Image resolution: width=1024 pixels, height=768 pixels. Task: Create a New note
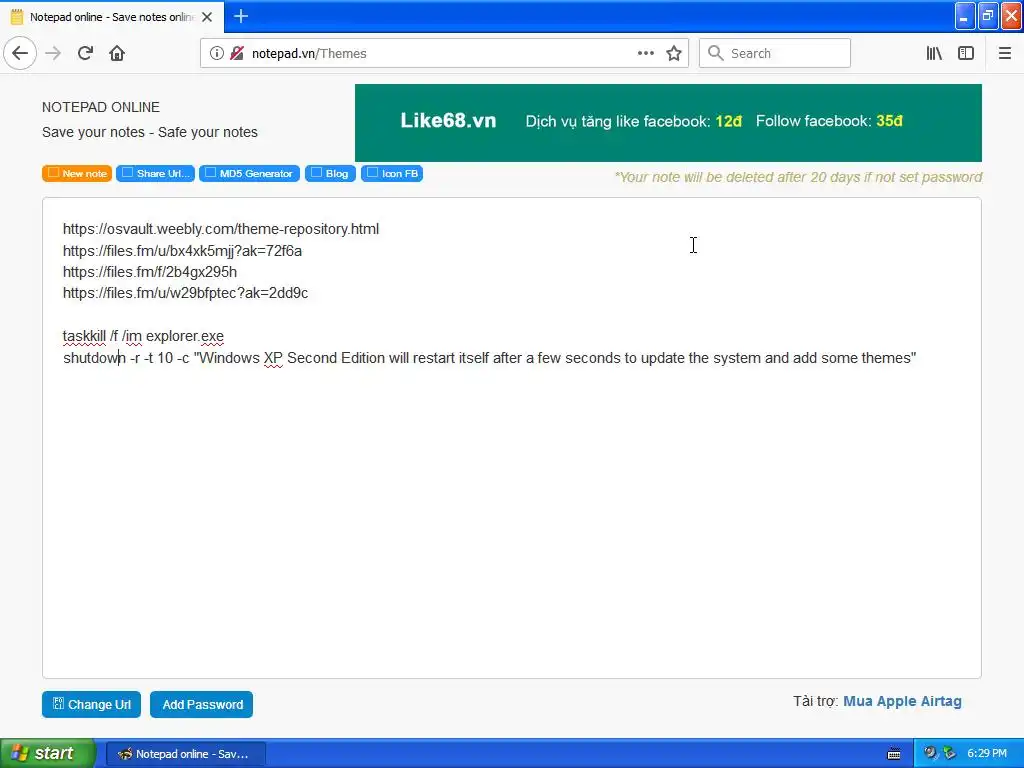(x=77, y=173)
